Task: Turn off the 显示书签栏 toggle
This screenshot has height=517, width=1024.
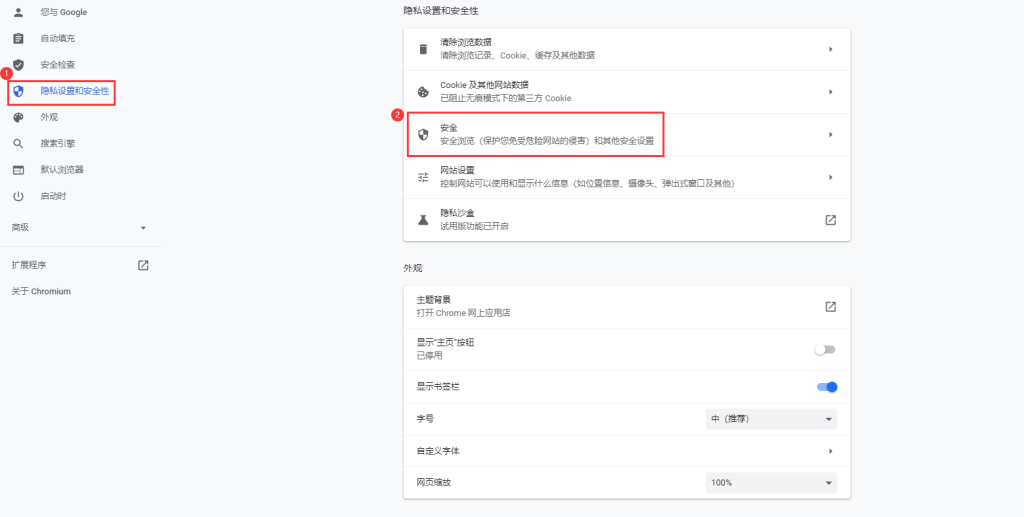Action: coord(827,387)
